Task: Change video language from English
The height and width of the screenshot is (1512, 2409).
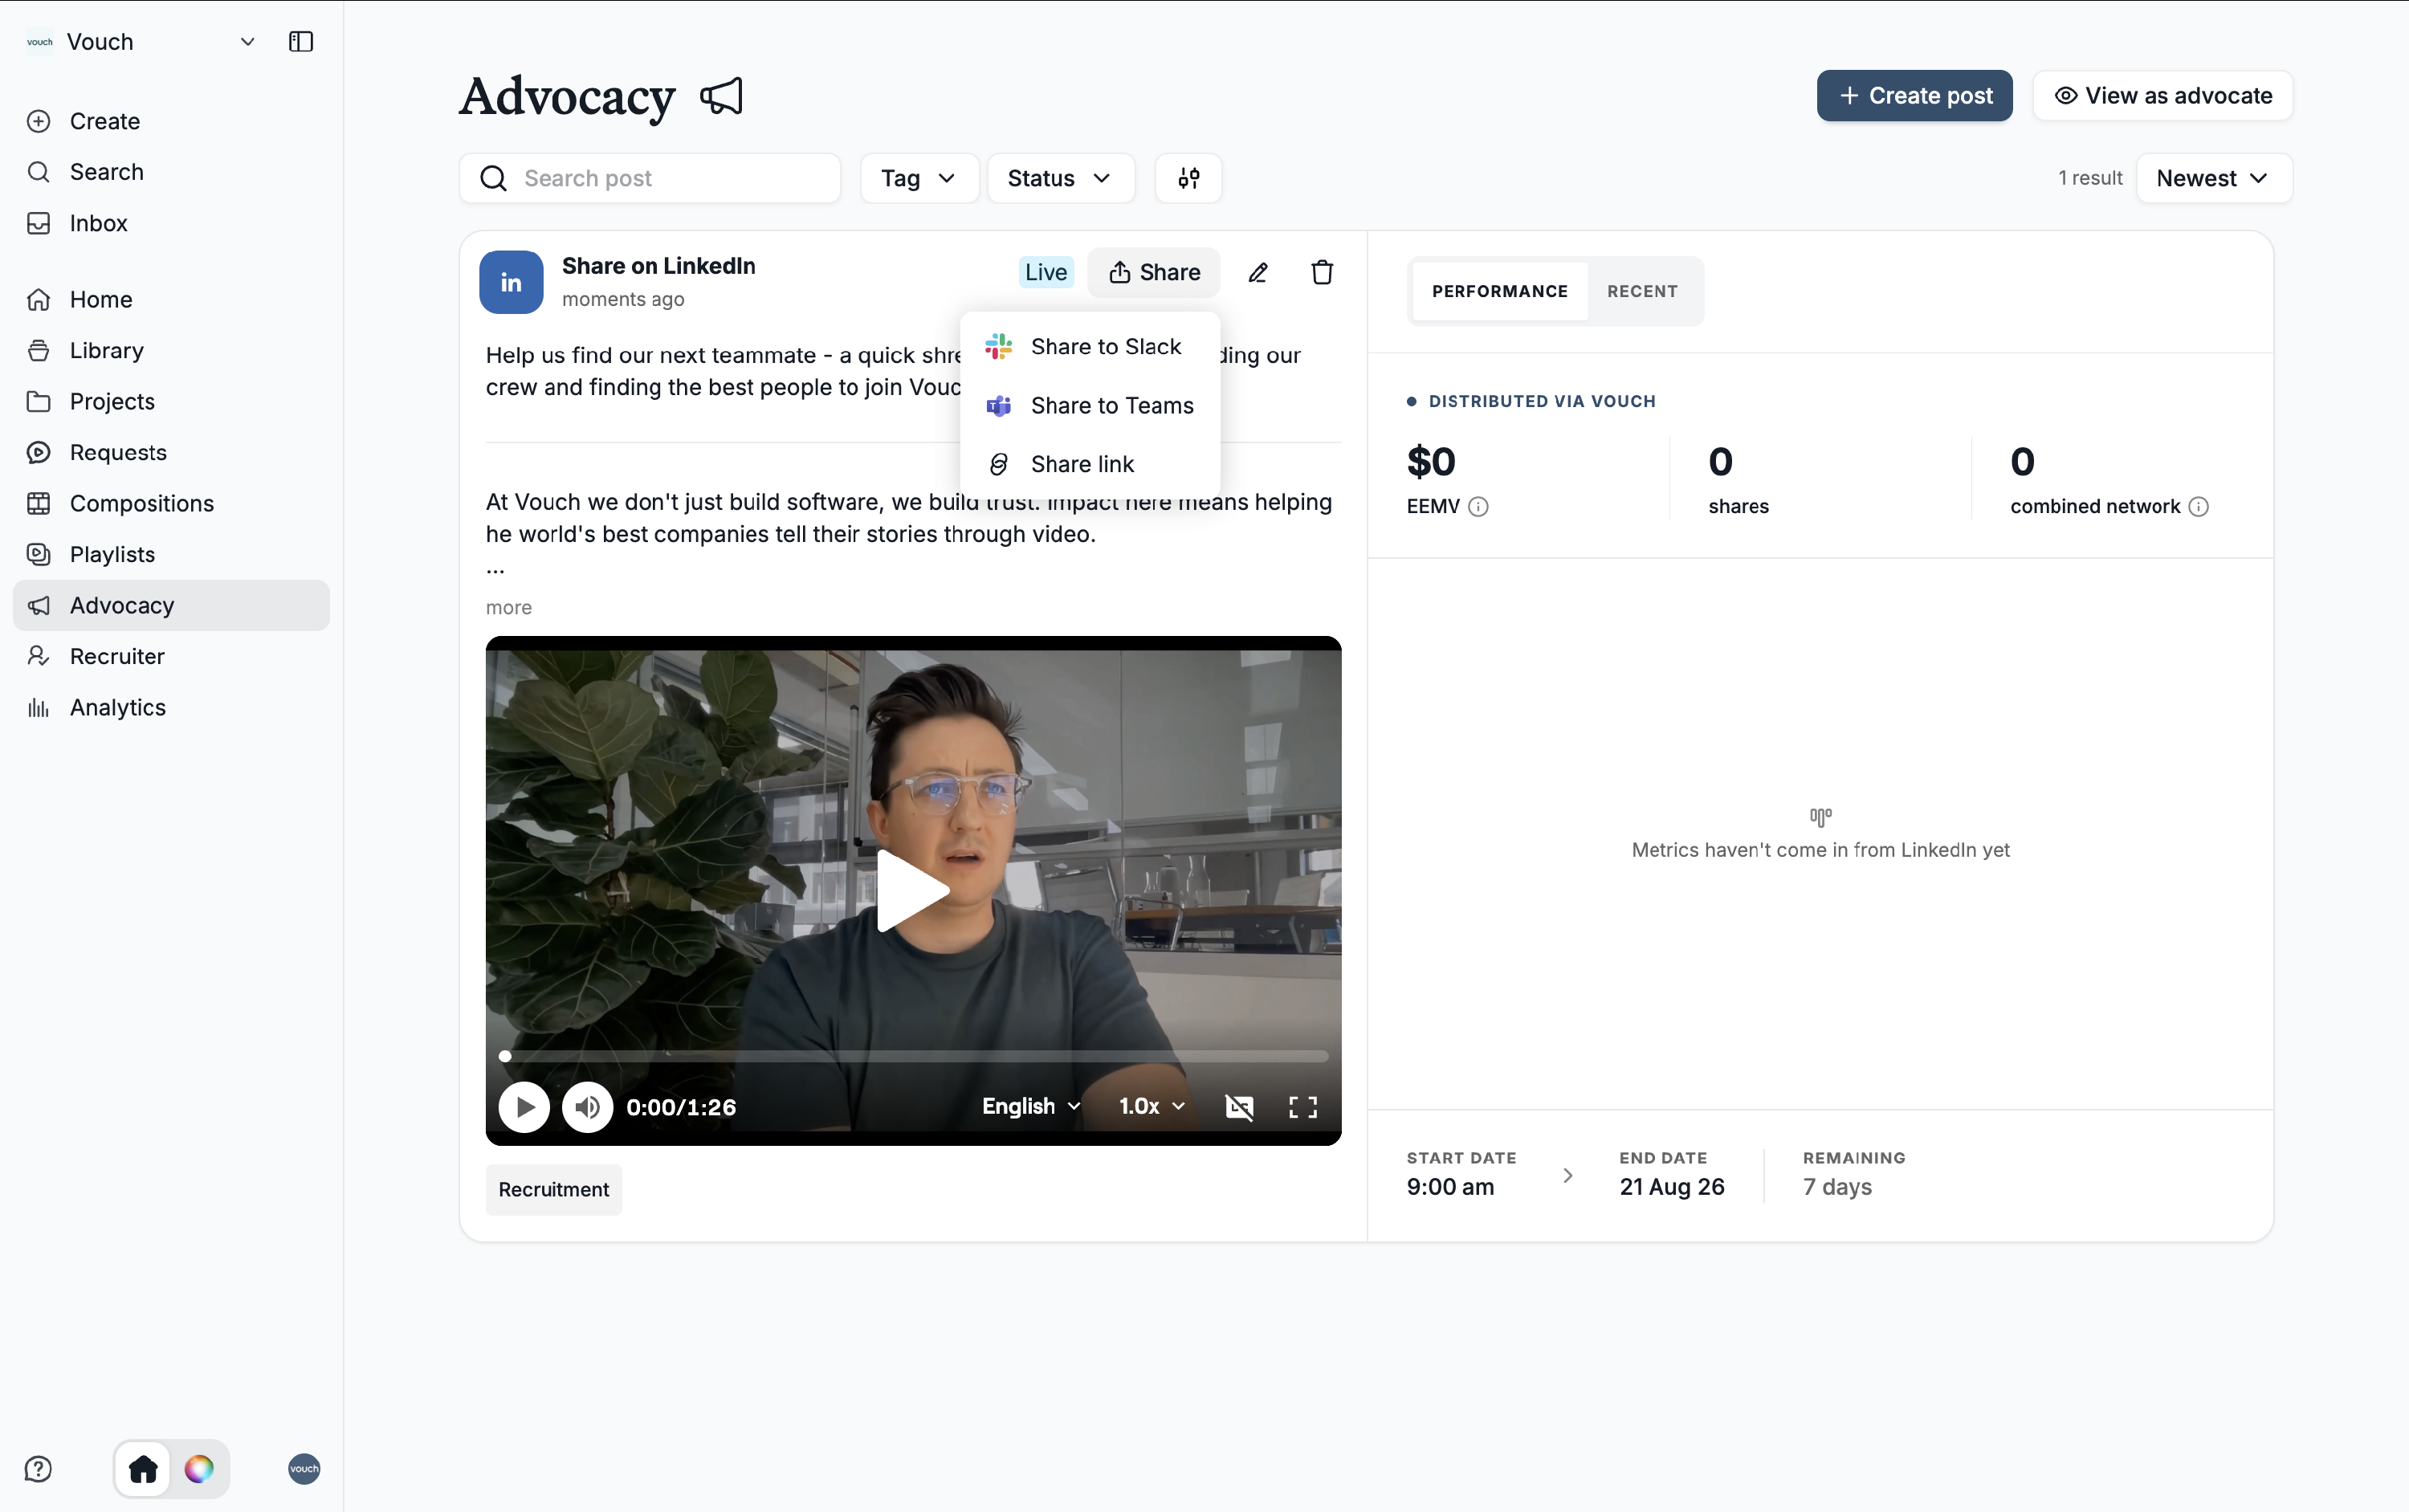Action: point(1031,1106)
